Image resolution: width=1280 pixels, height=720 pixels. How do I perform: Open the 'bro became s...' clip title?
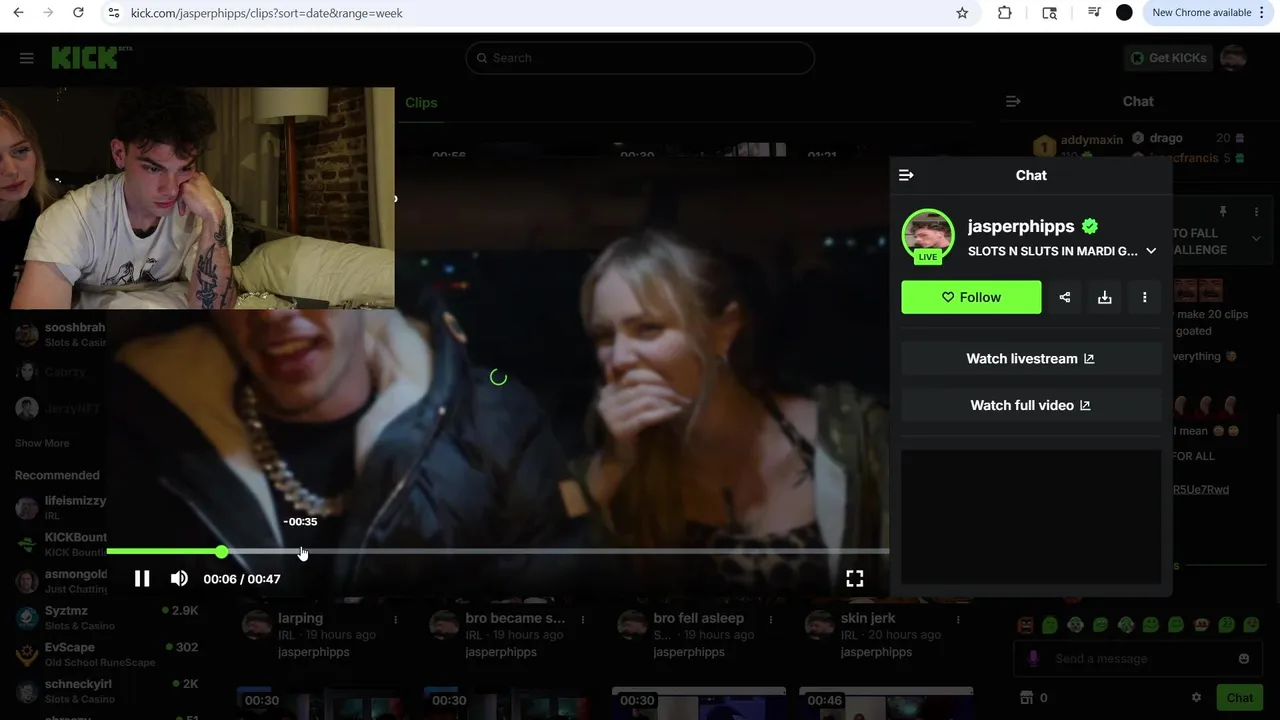[515, 618]
